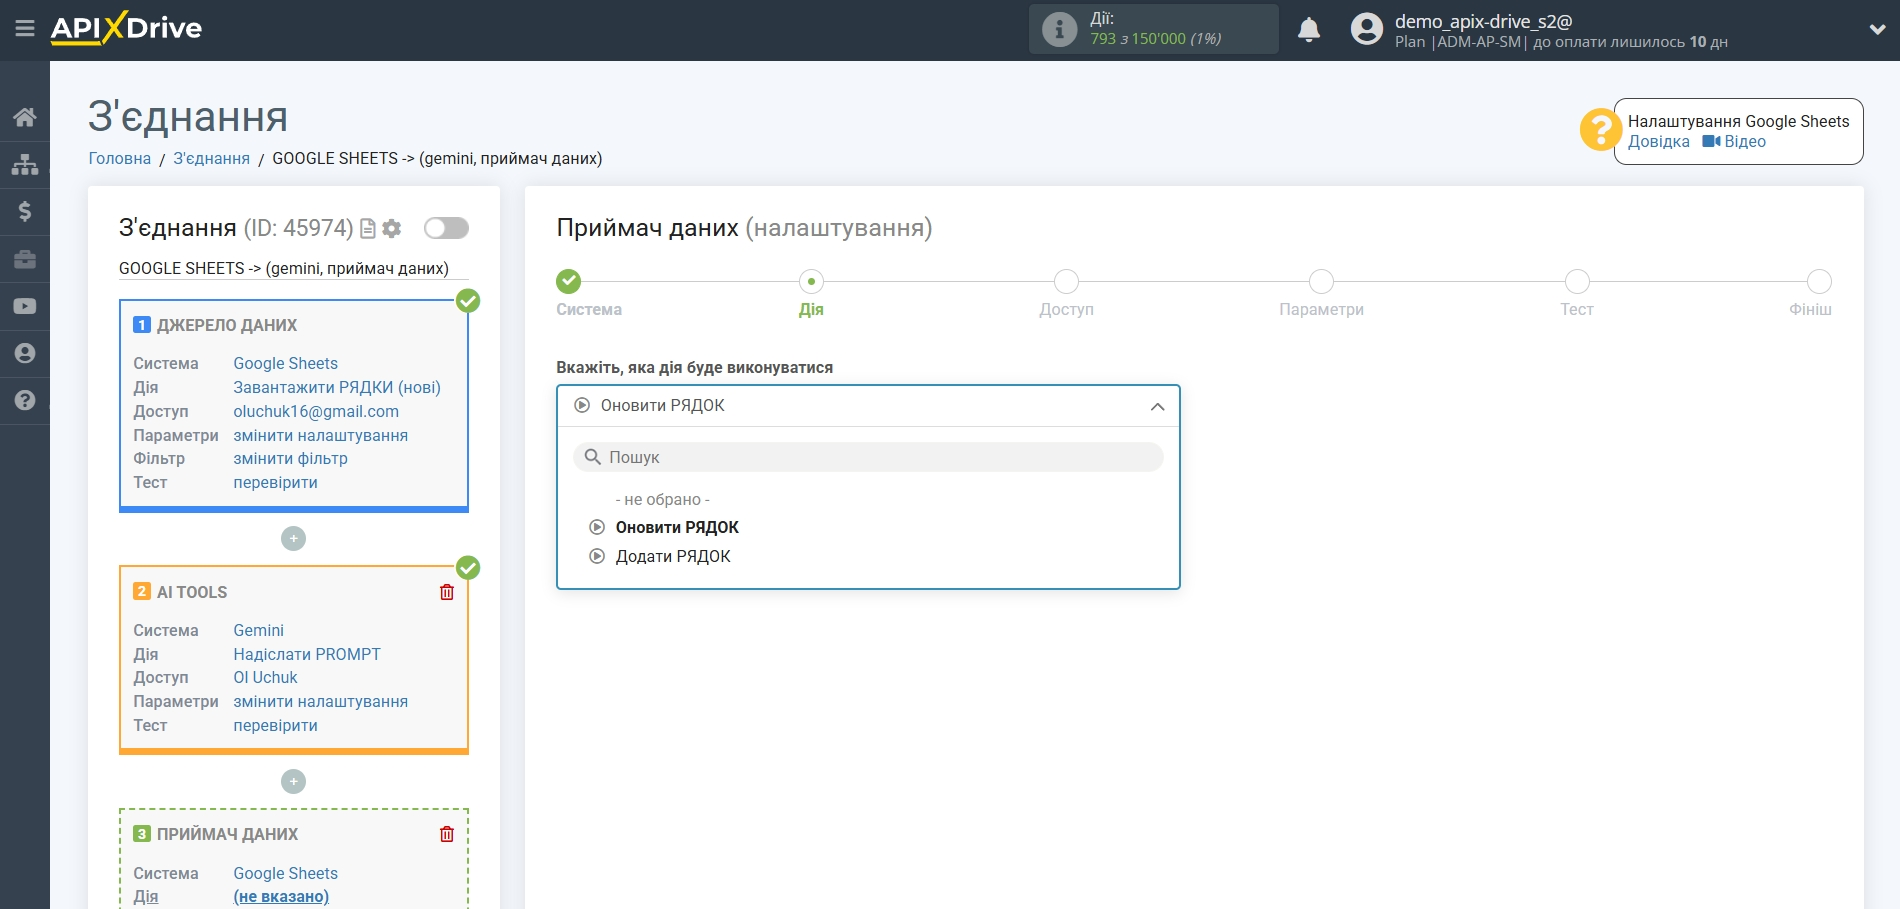1900x909 pixels.
Task: Open YouTube video sidebar icon
Action: [x=25, y=306]
